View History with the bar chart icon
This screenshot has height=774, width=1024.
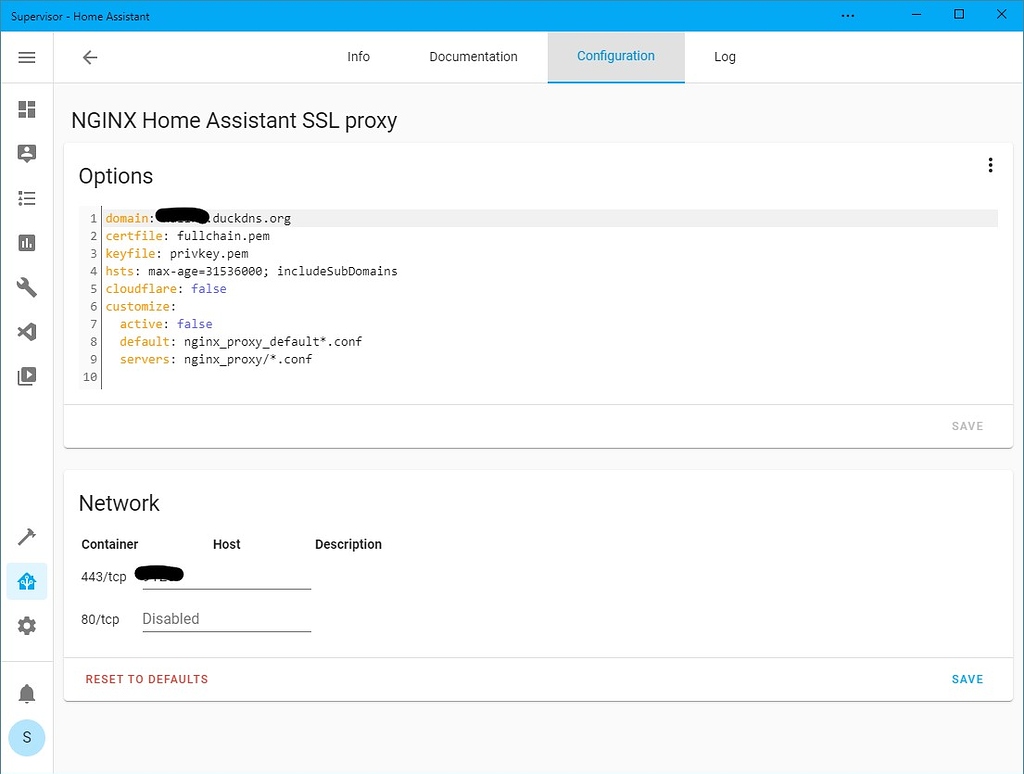pyautogui.click(x=26, y=243)
